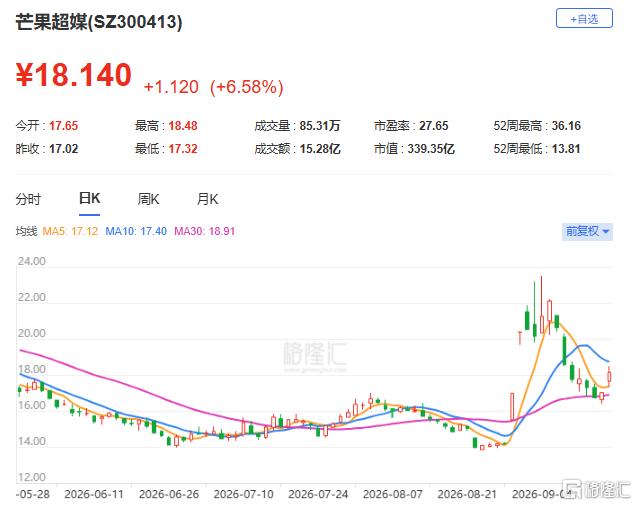Click the MA30: 18.91 indicator label

tap(204, 231)
